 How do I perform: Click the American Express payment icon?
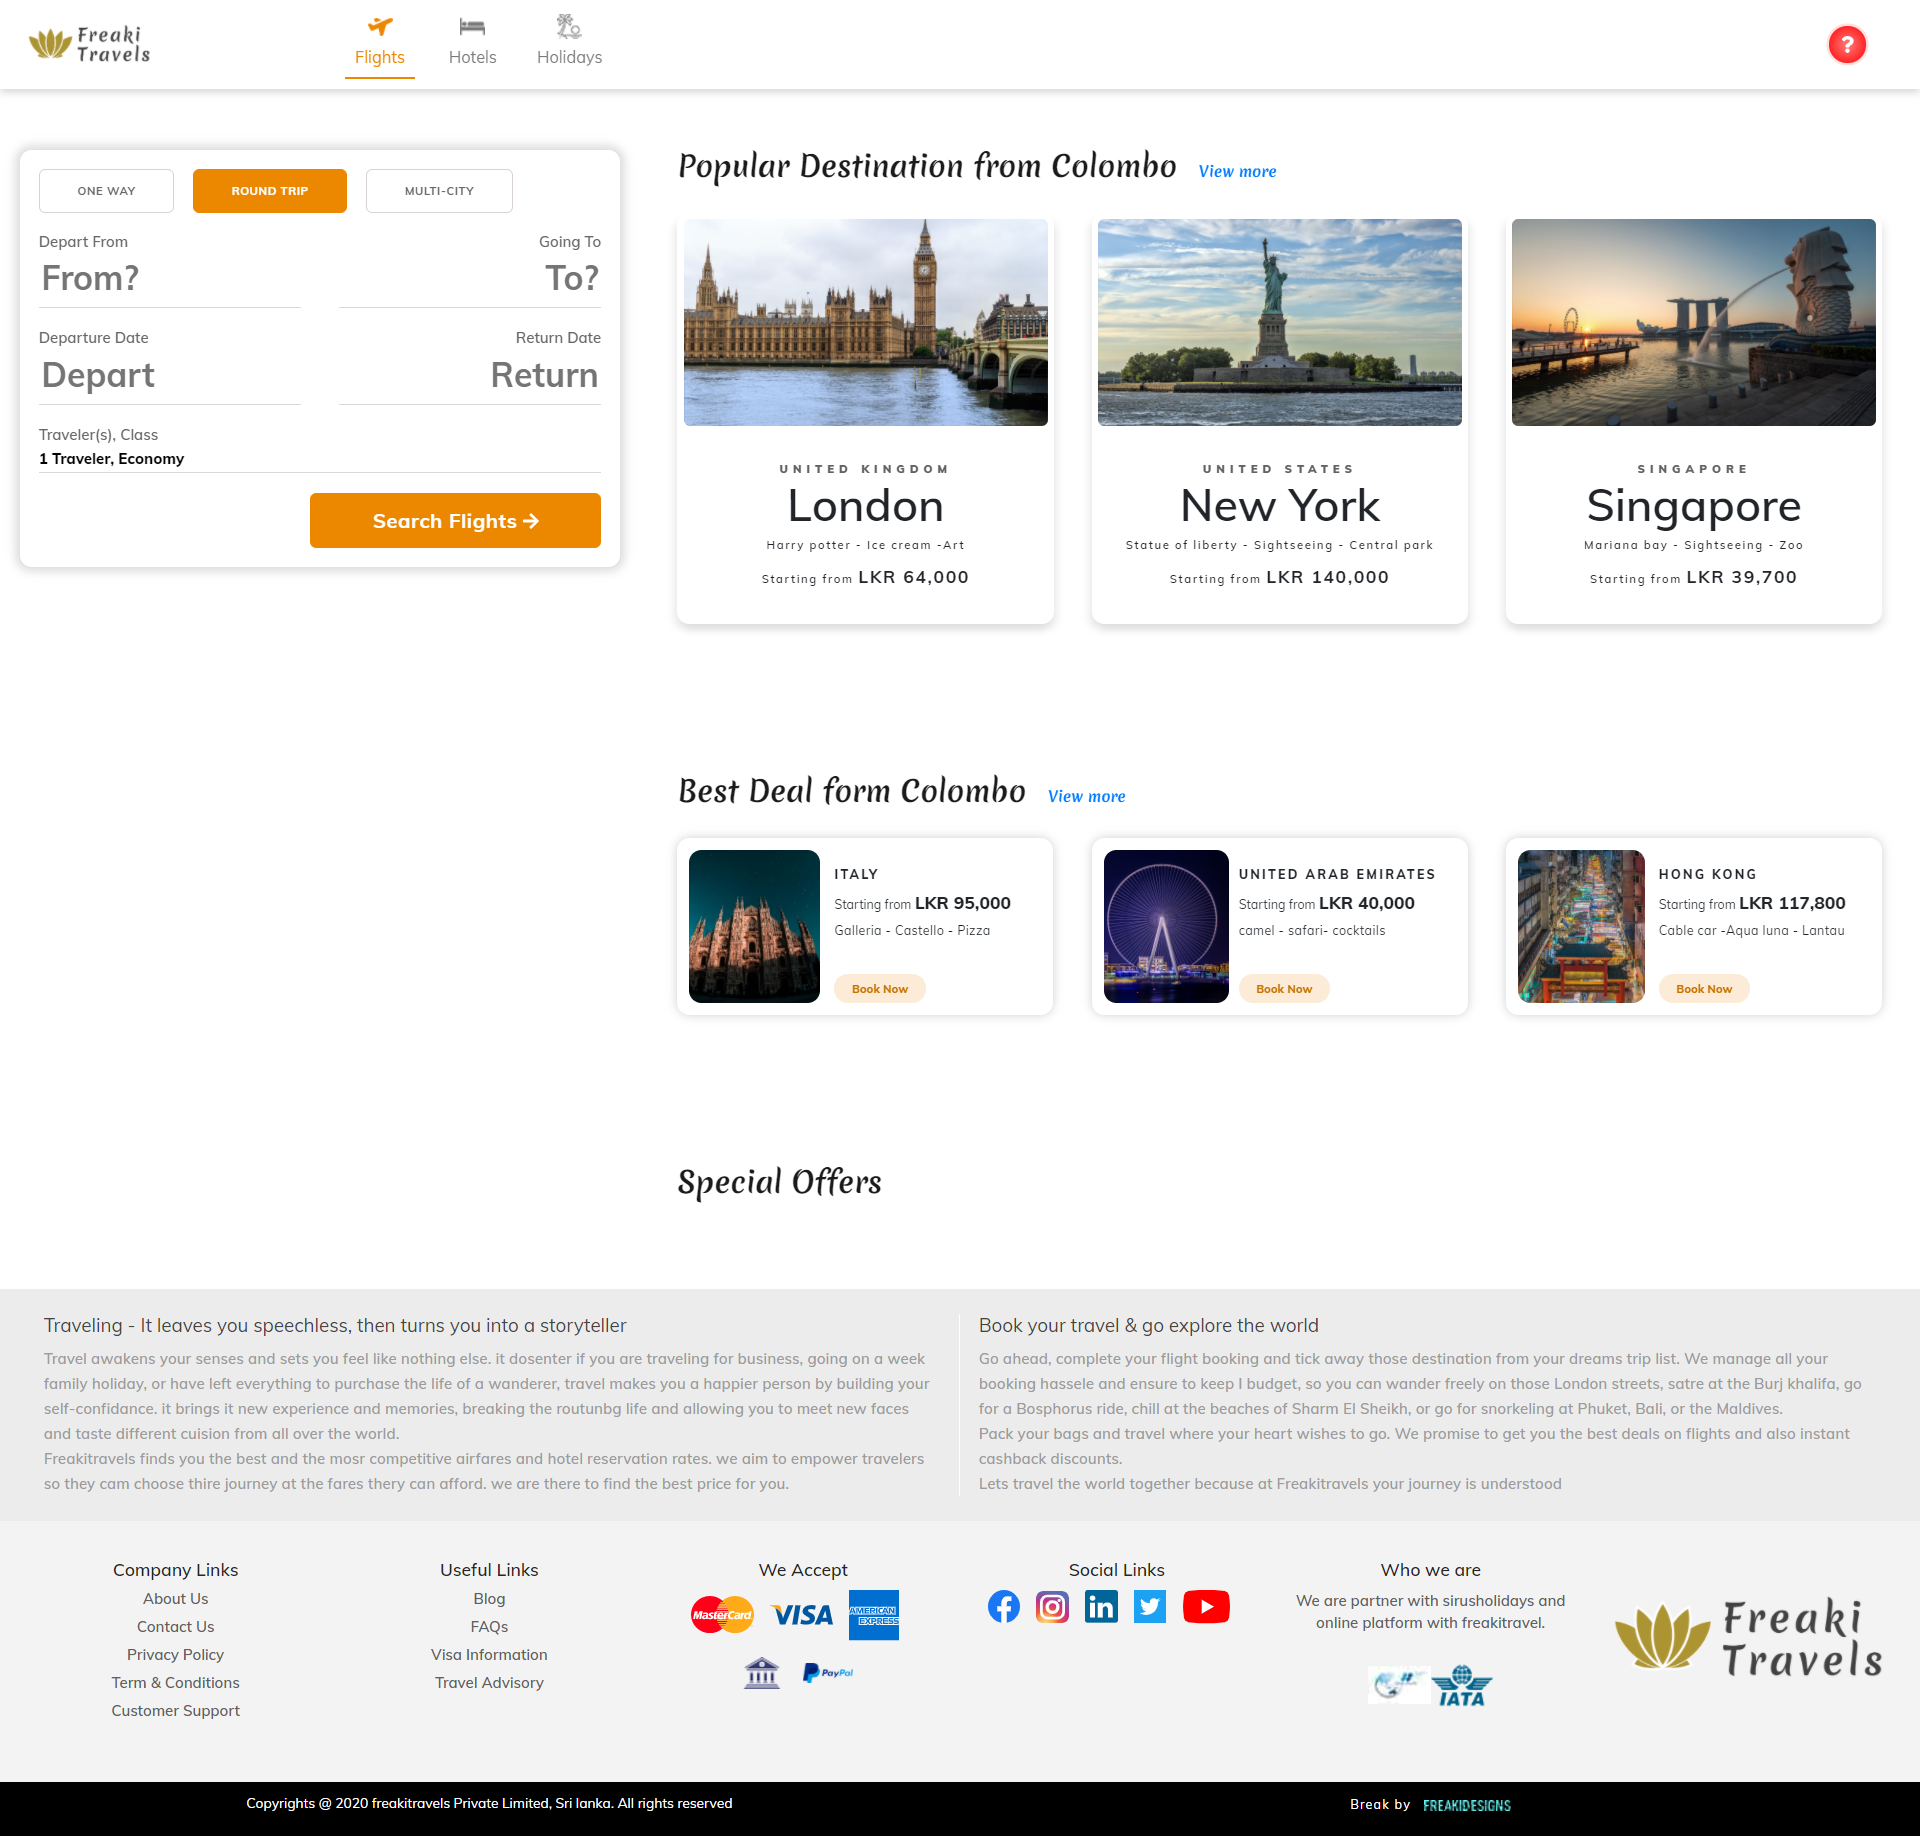coord(874,1614)
